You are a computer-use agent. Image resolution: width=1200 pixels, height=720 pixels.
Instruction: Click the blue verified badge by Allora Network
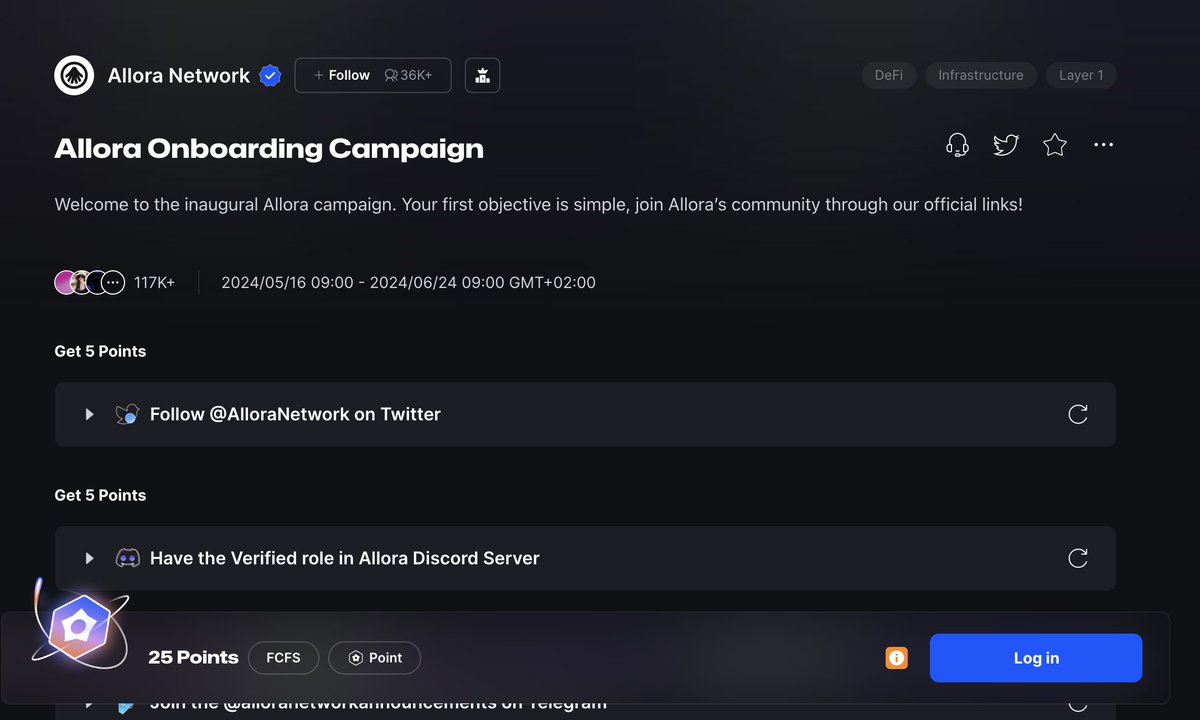click(x=270, y=75)
